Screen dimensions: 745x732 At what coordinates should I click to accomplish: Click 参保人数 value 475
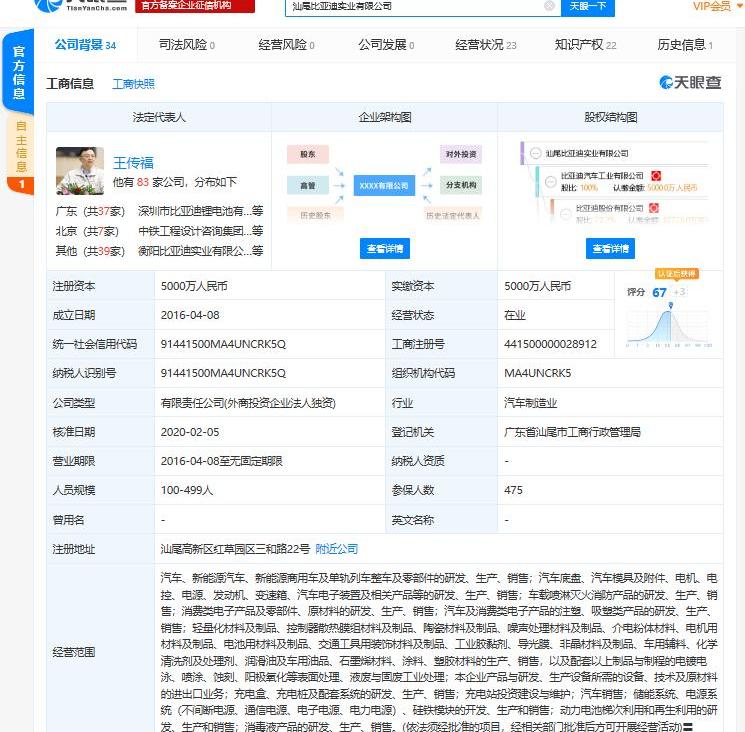click(513, 490)
